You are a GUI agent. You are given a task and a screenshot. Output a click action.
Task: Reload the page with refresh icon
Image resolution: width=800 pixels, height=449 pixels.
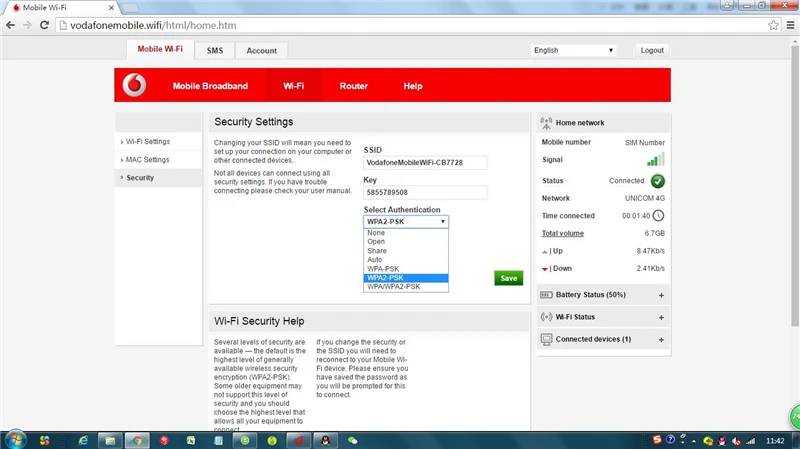pos(44,25)
